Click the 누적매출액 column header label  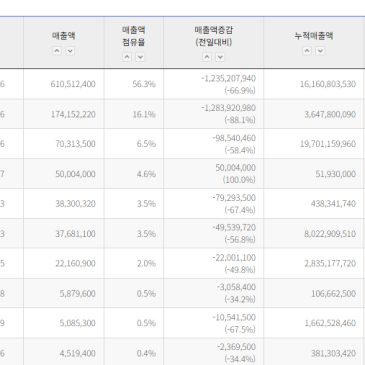pyautogui.click(x=314, y=36)
